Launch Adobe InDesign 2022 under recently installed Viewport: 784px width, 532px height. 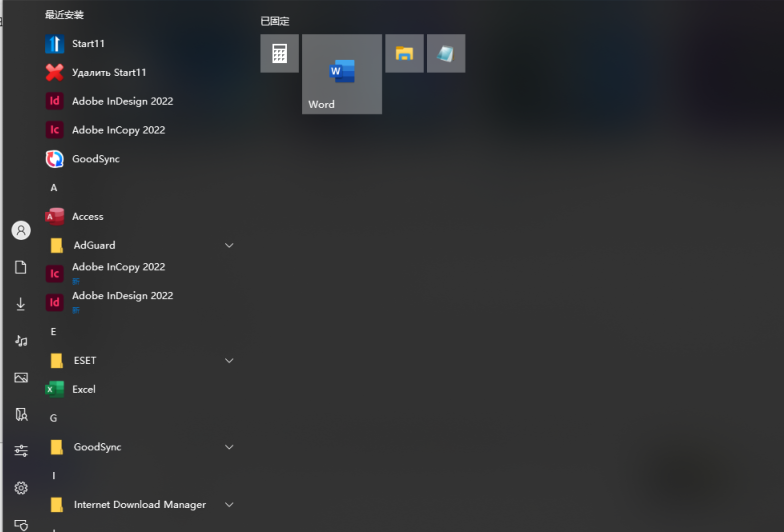pos(140,101)
